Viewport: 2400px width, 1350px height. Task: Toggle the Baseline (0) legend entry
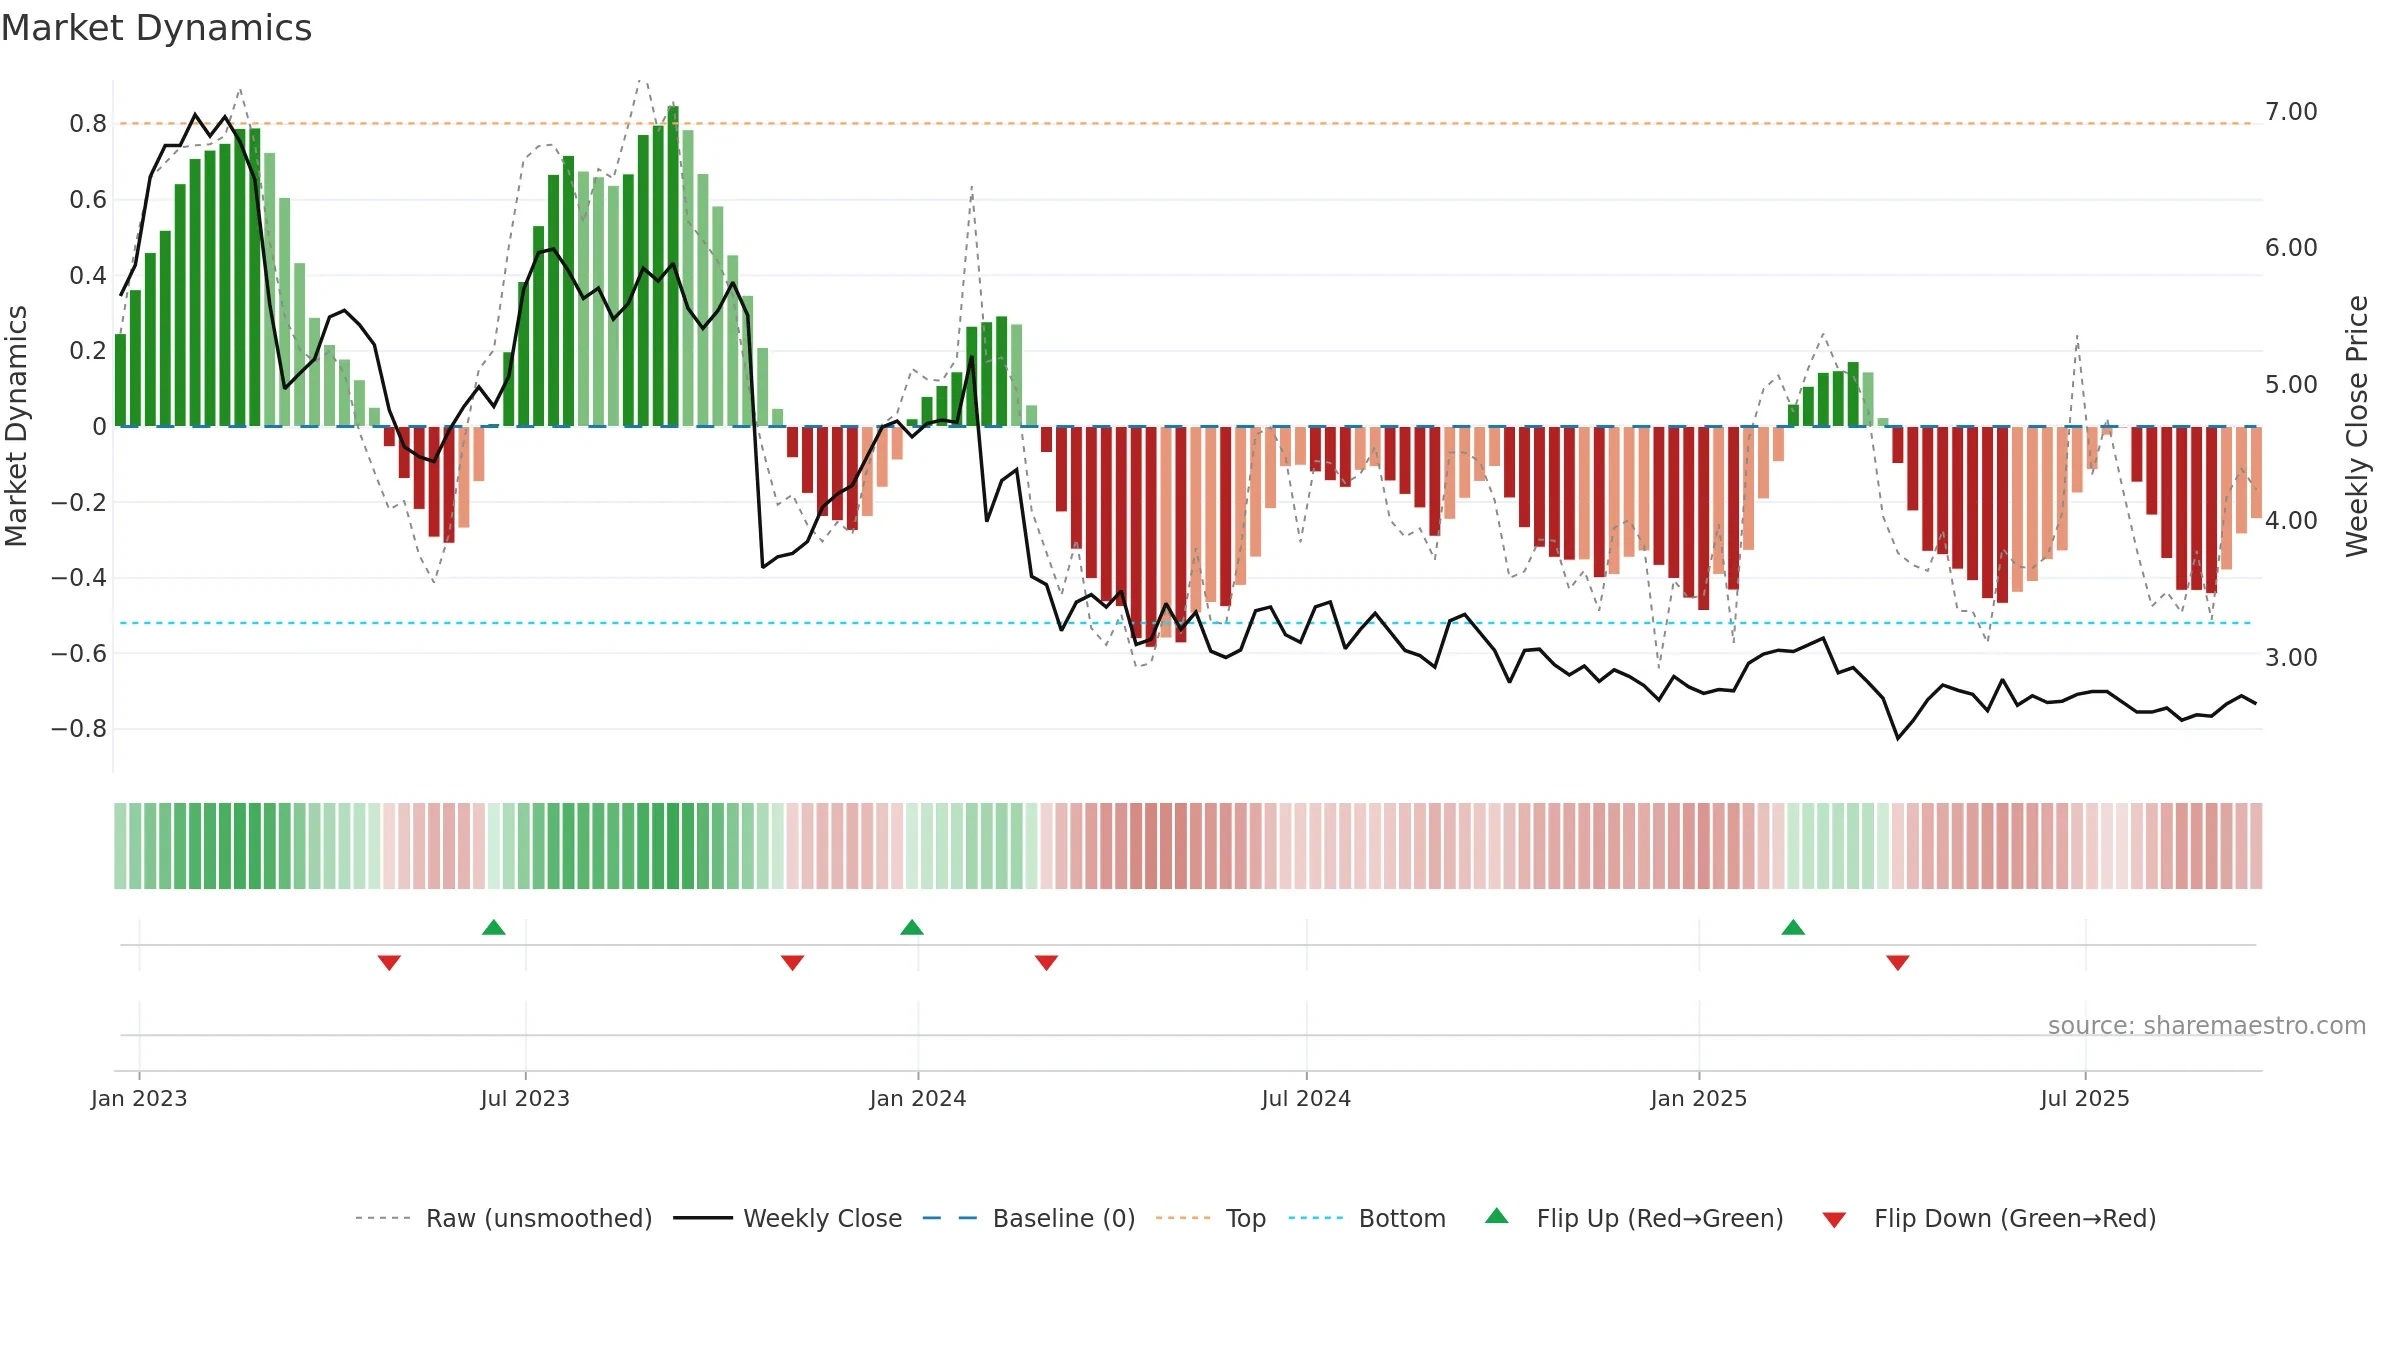[x=1028, y=1218]
